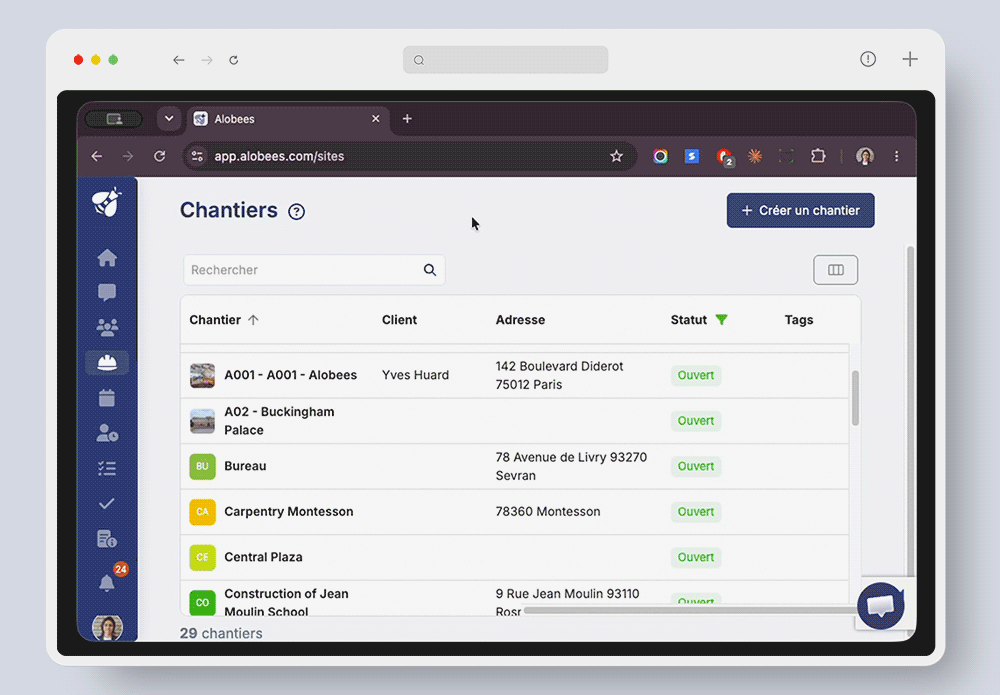Open the single checkmark sidebar icon
The height and width of the screenshot is (695, 1000).
107,504
